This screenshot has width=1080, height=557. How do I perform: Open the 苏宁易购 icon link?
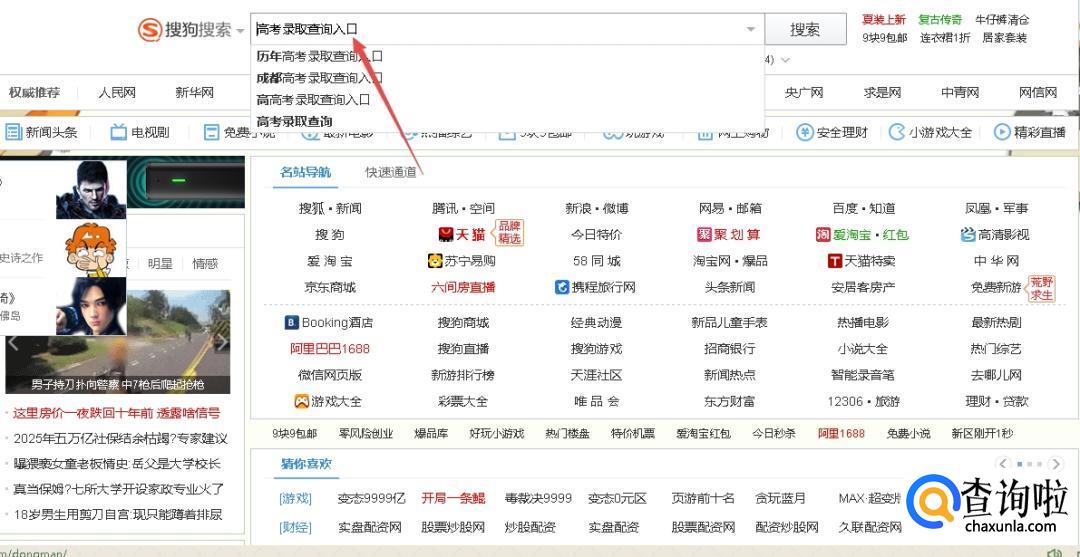(x=435, y=261)
